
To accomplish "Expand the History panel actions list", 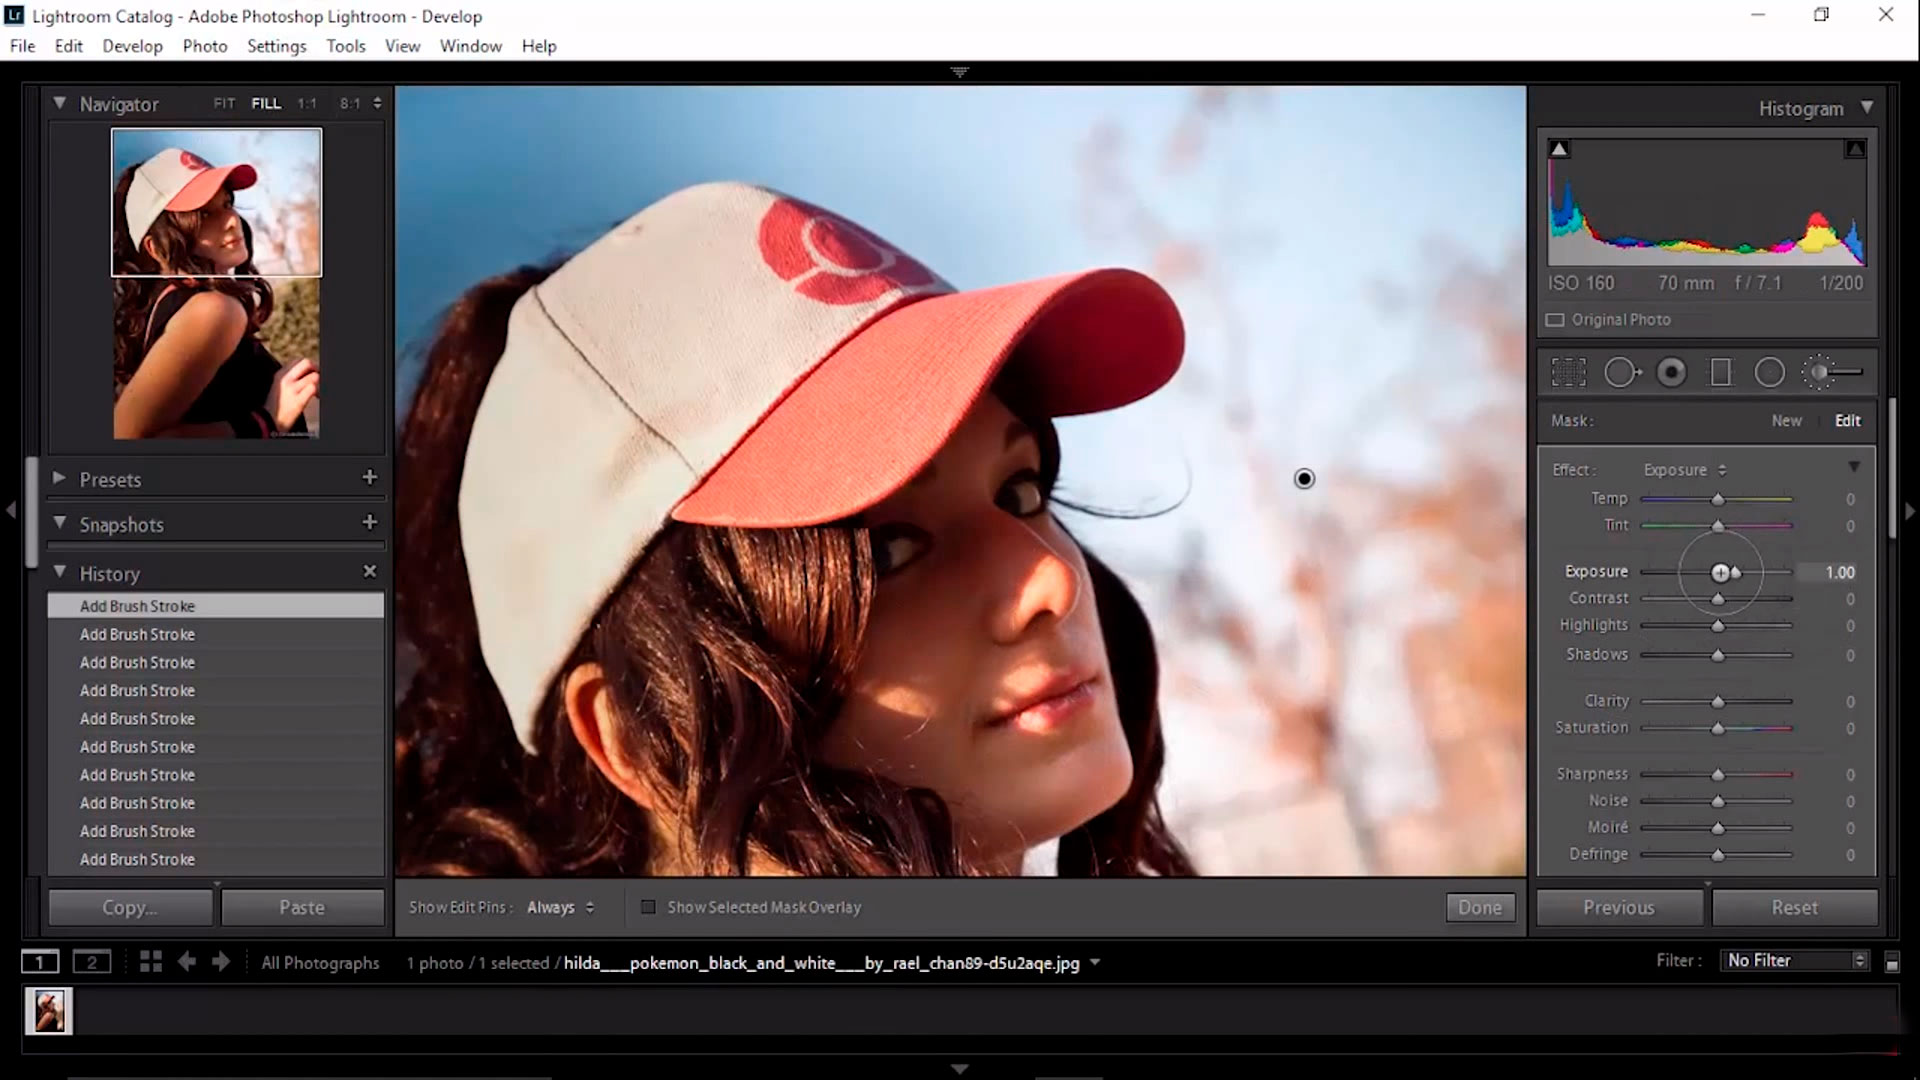I will (x=61, y=572).
